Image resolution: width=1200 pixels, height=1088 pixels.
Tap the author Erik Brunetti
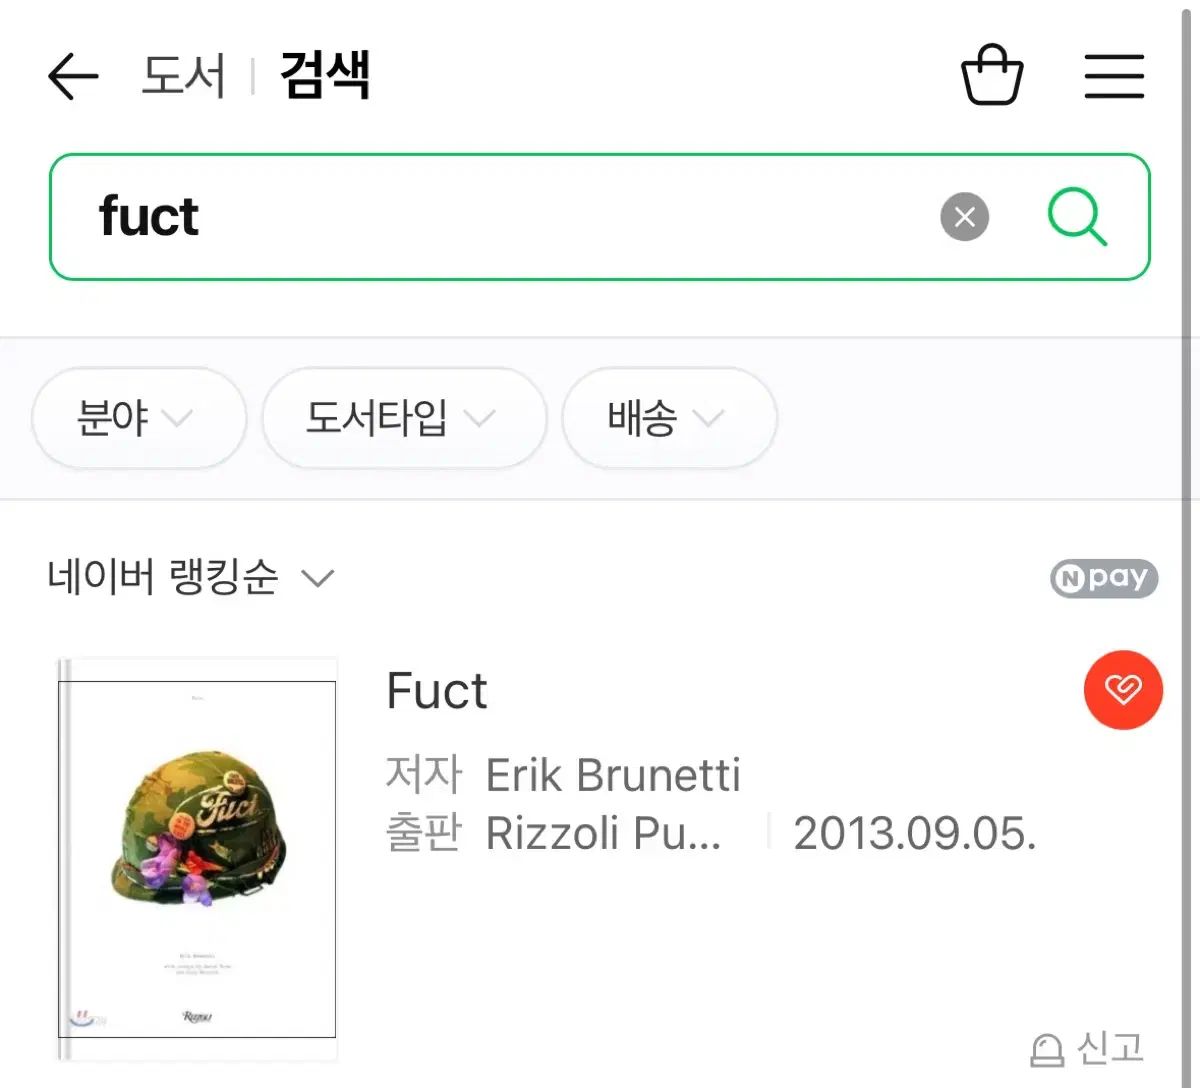(x=612, y=775)
